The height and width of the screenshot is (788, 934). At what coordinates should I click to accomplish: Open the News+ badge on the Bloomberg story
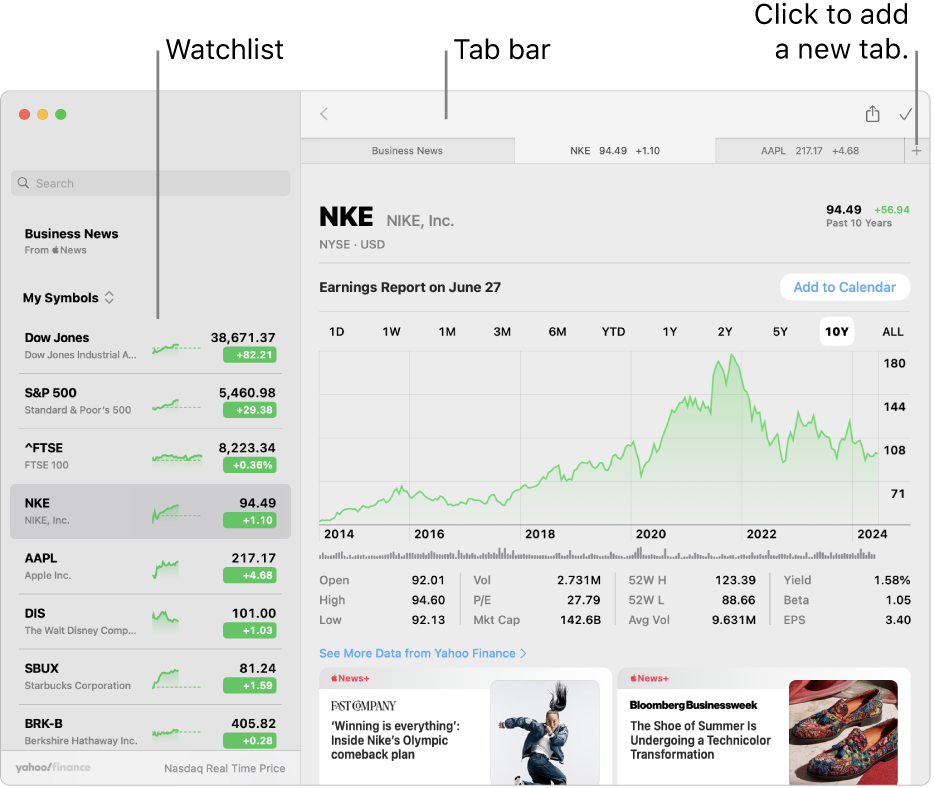(650, 678)
